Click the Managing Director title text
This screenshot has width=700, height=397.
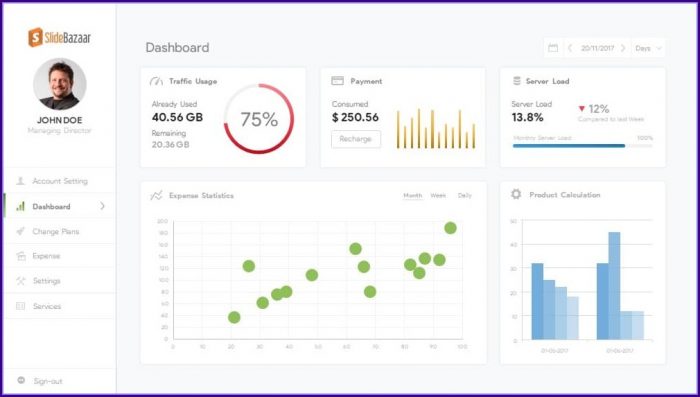click(59, 131)
